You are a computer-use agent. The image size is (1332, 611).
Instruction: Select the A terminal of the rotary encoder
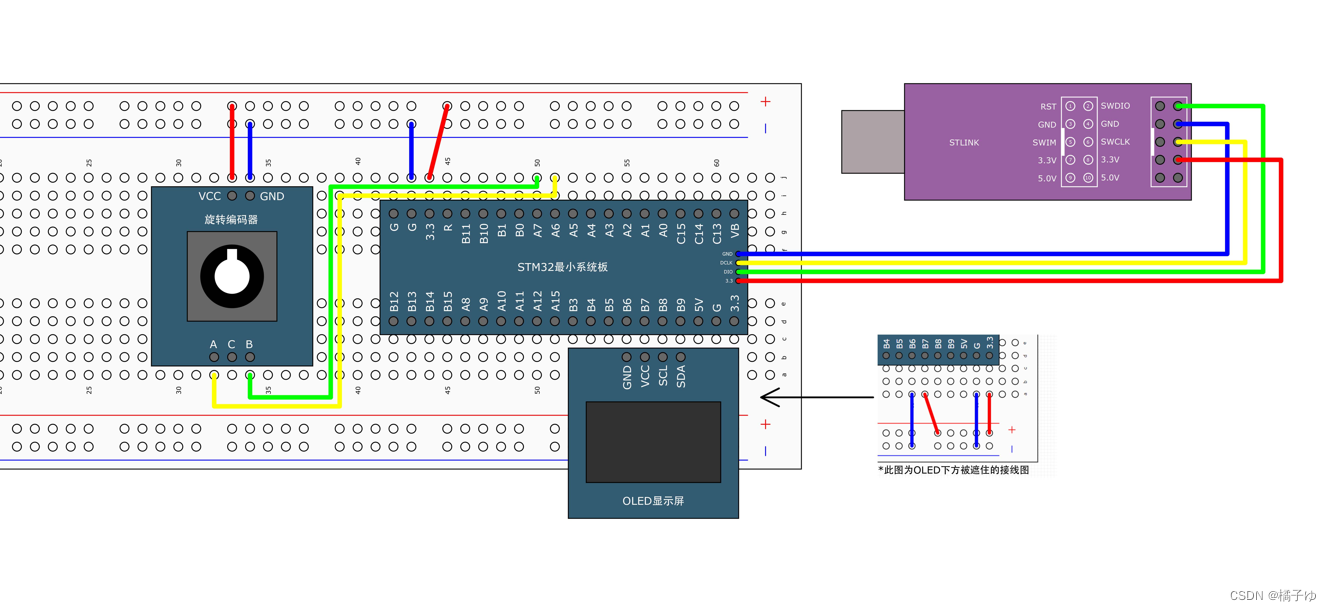point(213,358)
